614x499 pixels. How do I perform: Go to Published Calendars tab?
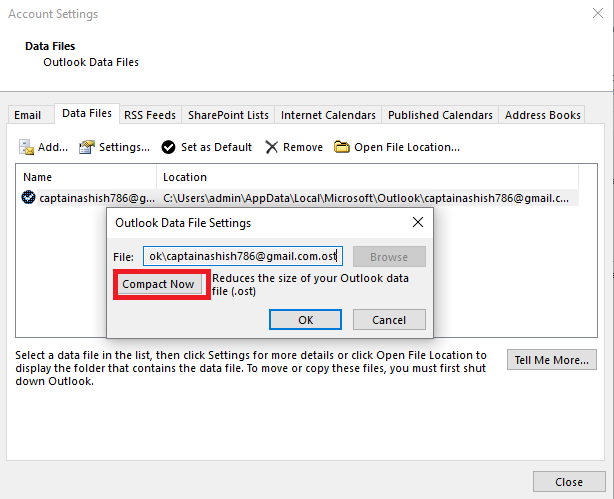click(440, 115)
